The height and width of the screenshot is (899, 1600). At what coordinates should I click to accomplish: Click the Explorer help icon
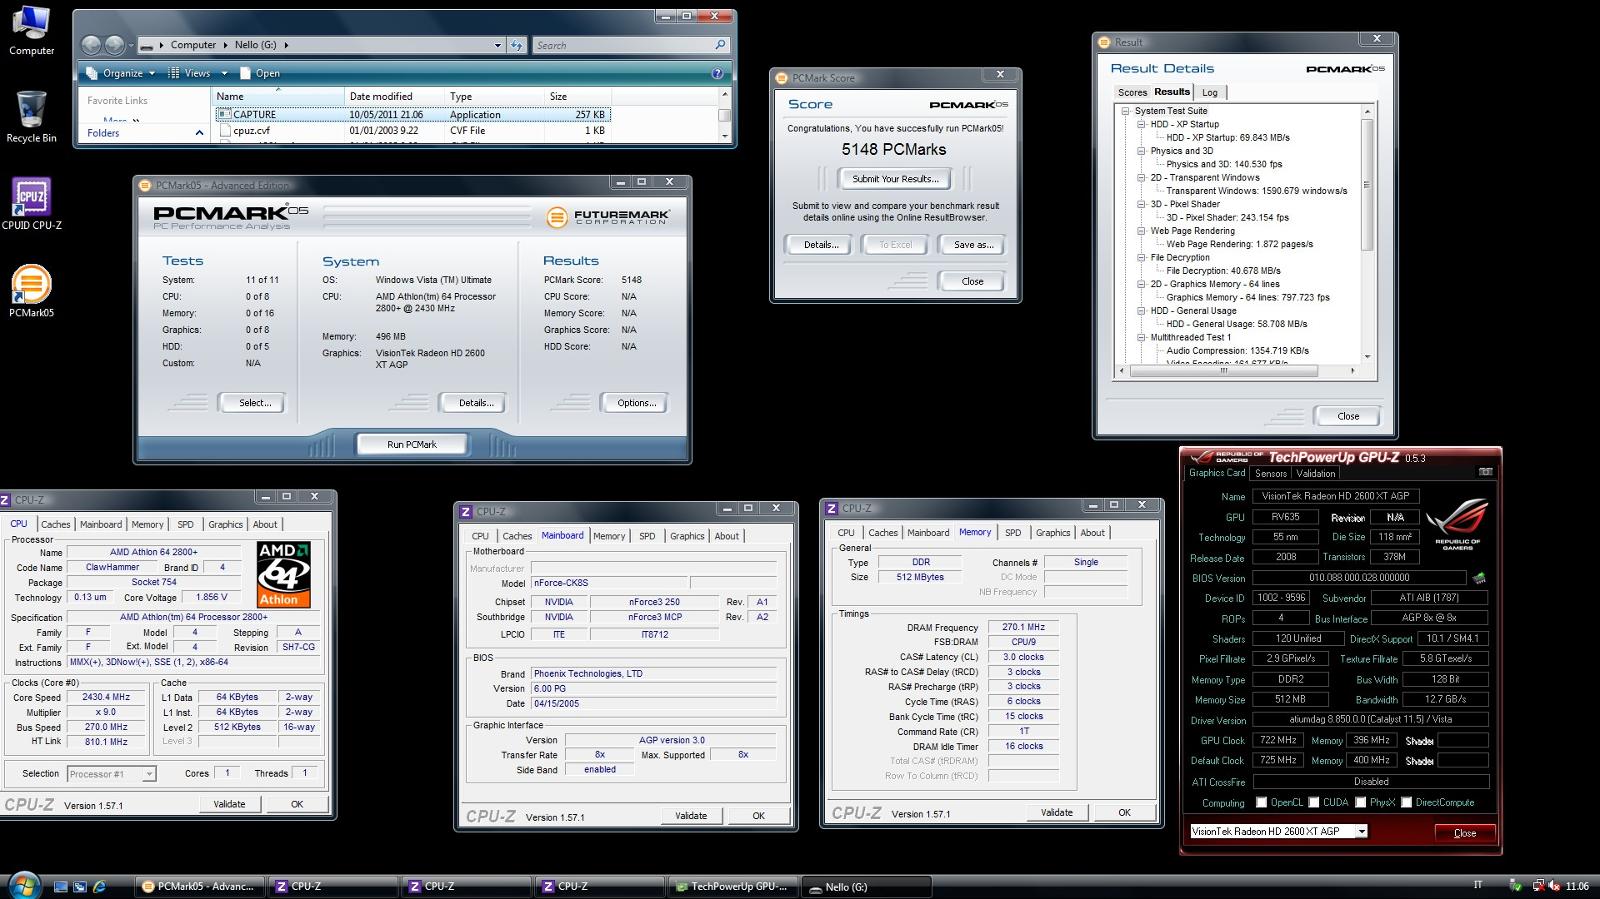tap(717, 73)
